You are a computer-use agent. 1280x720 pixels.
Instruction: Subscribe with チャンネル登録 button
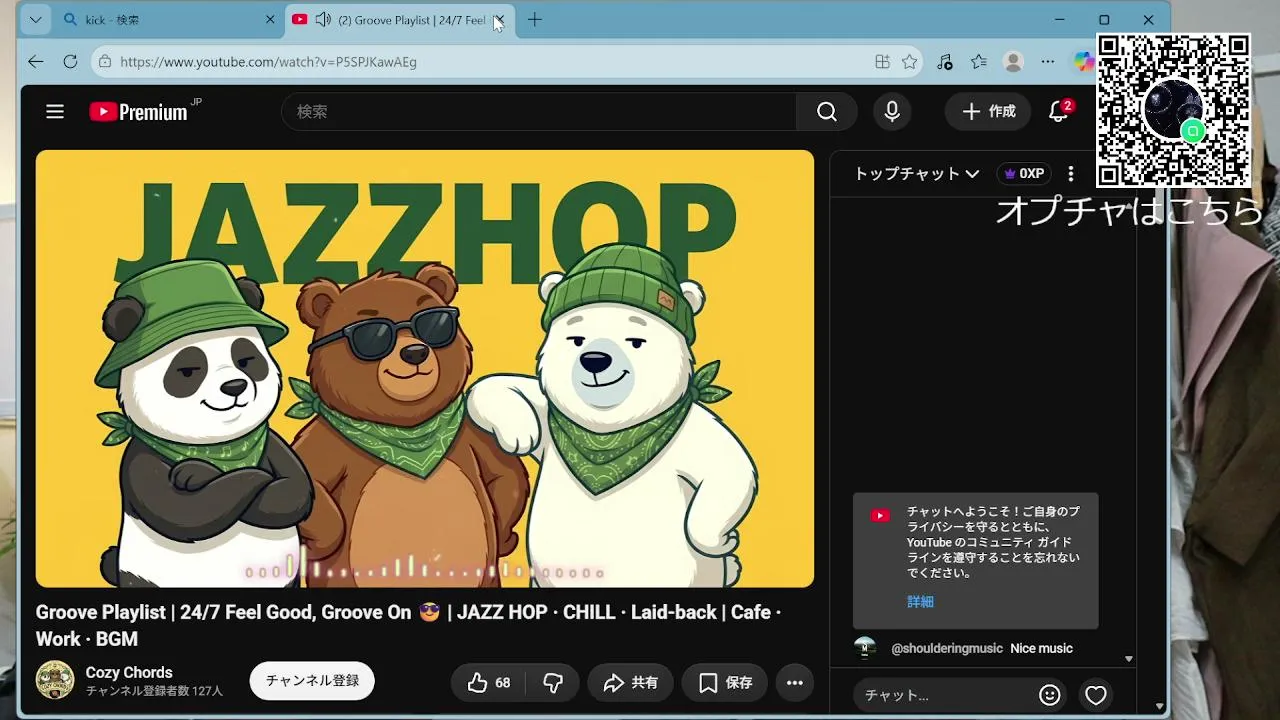click(x=312, y=680)
